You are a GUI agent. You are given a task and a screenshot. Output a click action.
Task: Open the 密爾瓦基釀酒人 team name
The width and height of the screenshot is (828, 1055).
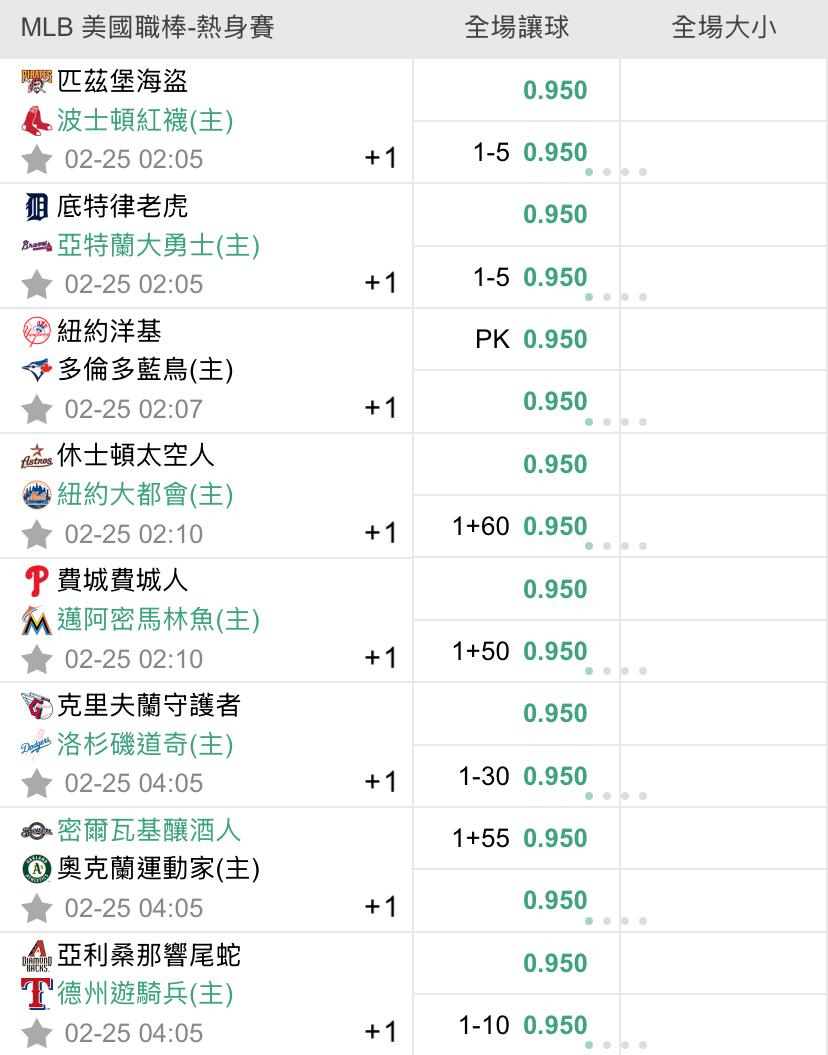click(149, 830)
